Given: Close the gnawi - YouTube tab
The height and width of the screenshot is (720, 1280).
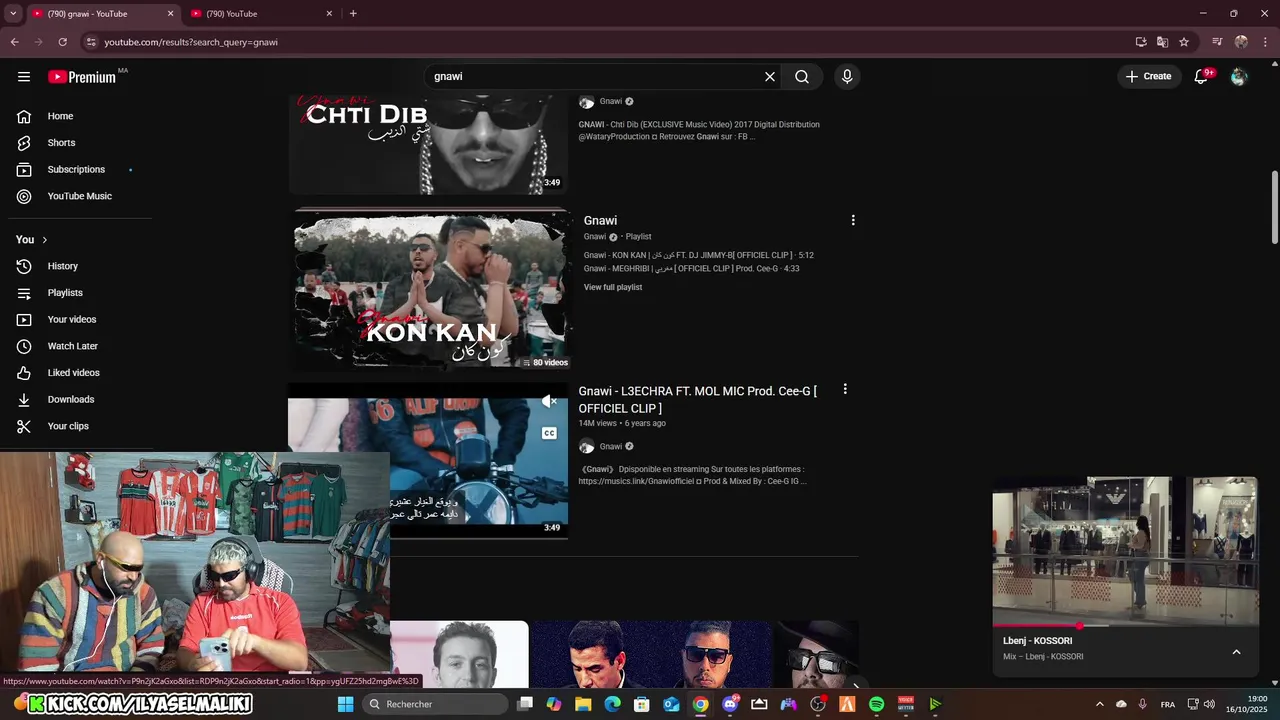Looking at the screenshot, I should (x=170, y=14).
